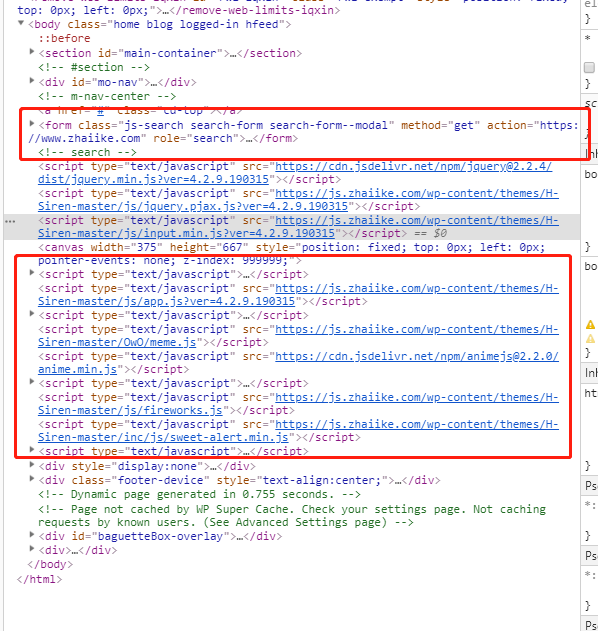Open the sweet-alert.min.js link
The width and height of the screenshot is (598, 631).
tap(298, 431)
